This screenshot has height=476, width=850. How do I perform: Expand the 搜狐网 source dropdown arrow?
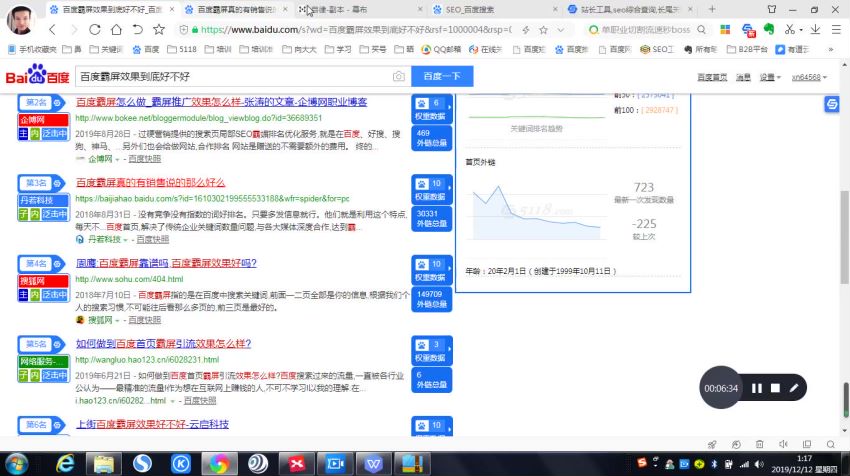coord(118,320)
